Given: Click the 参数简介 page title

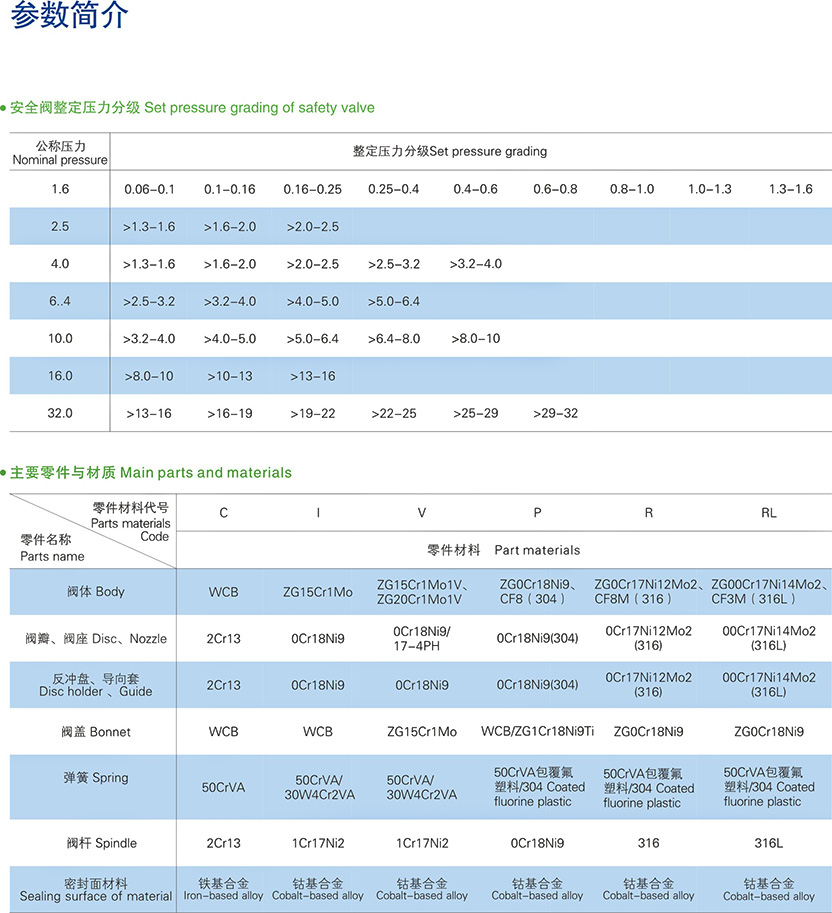Looking at the screenshot, I should pyautogui.click(x=69, y=15).
